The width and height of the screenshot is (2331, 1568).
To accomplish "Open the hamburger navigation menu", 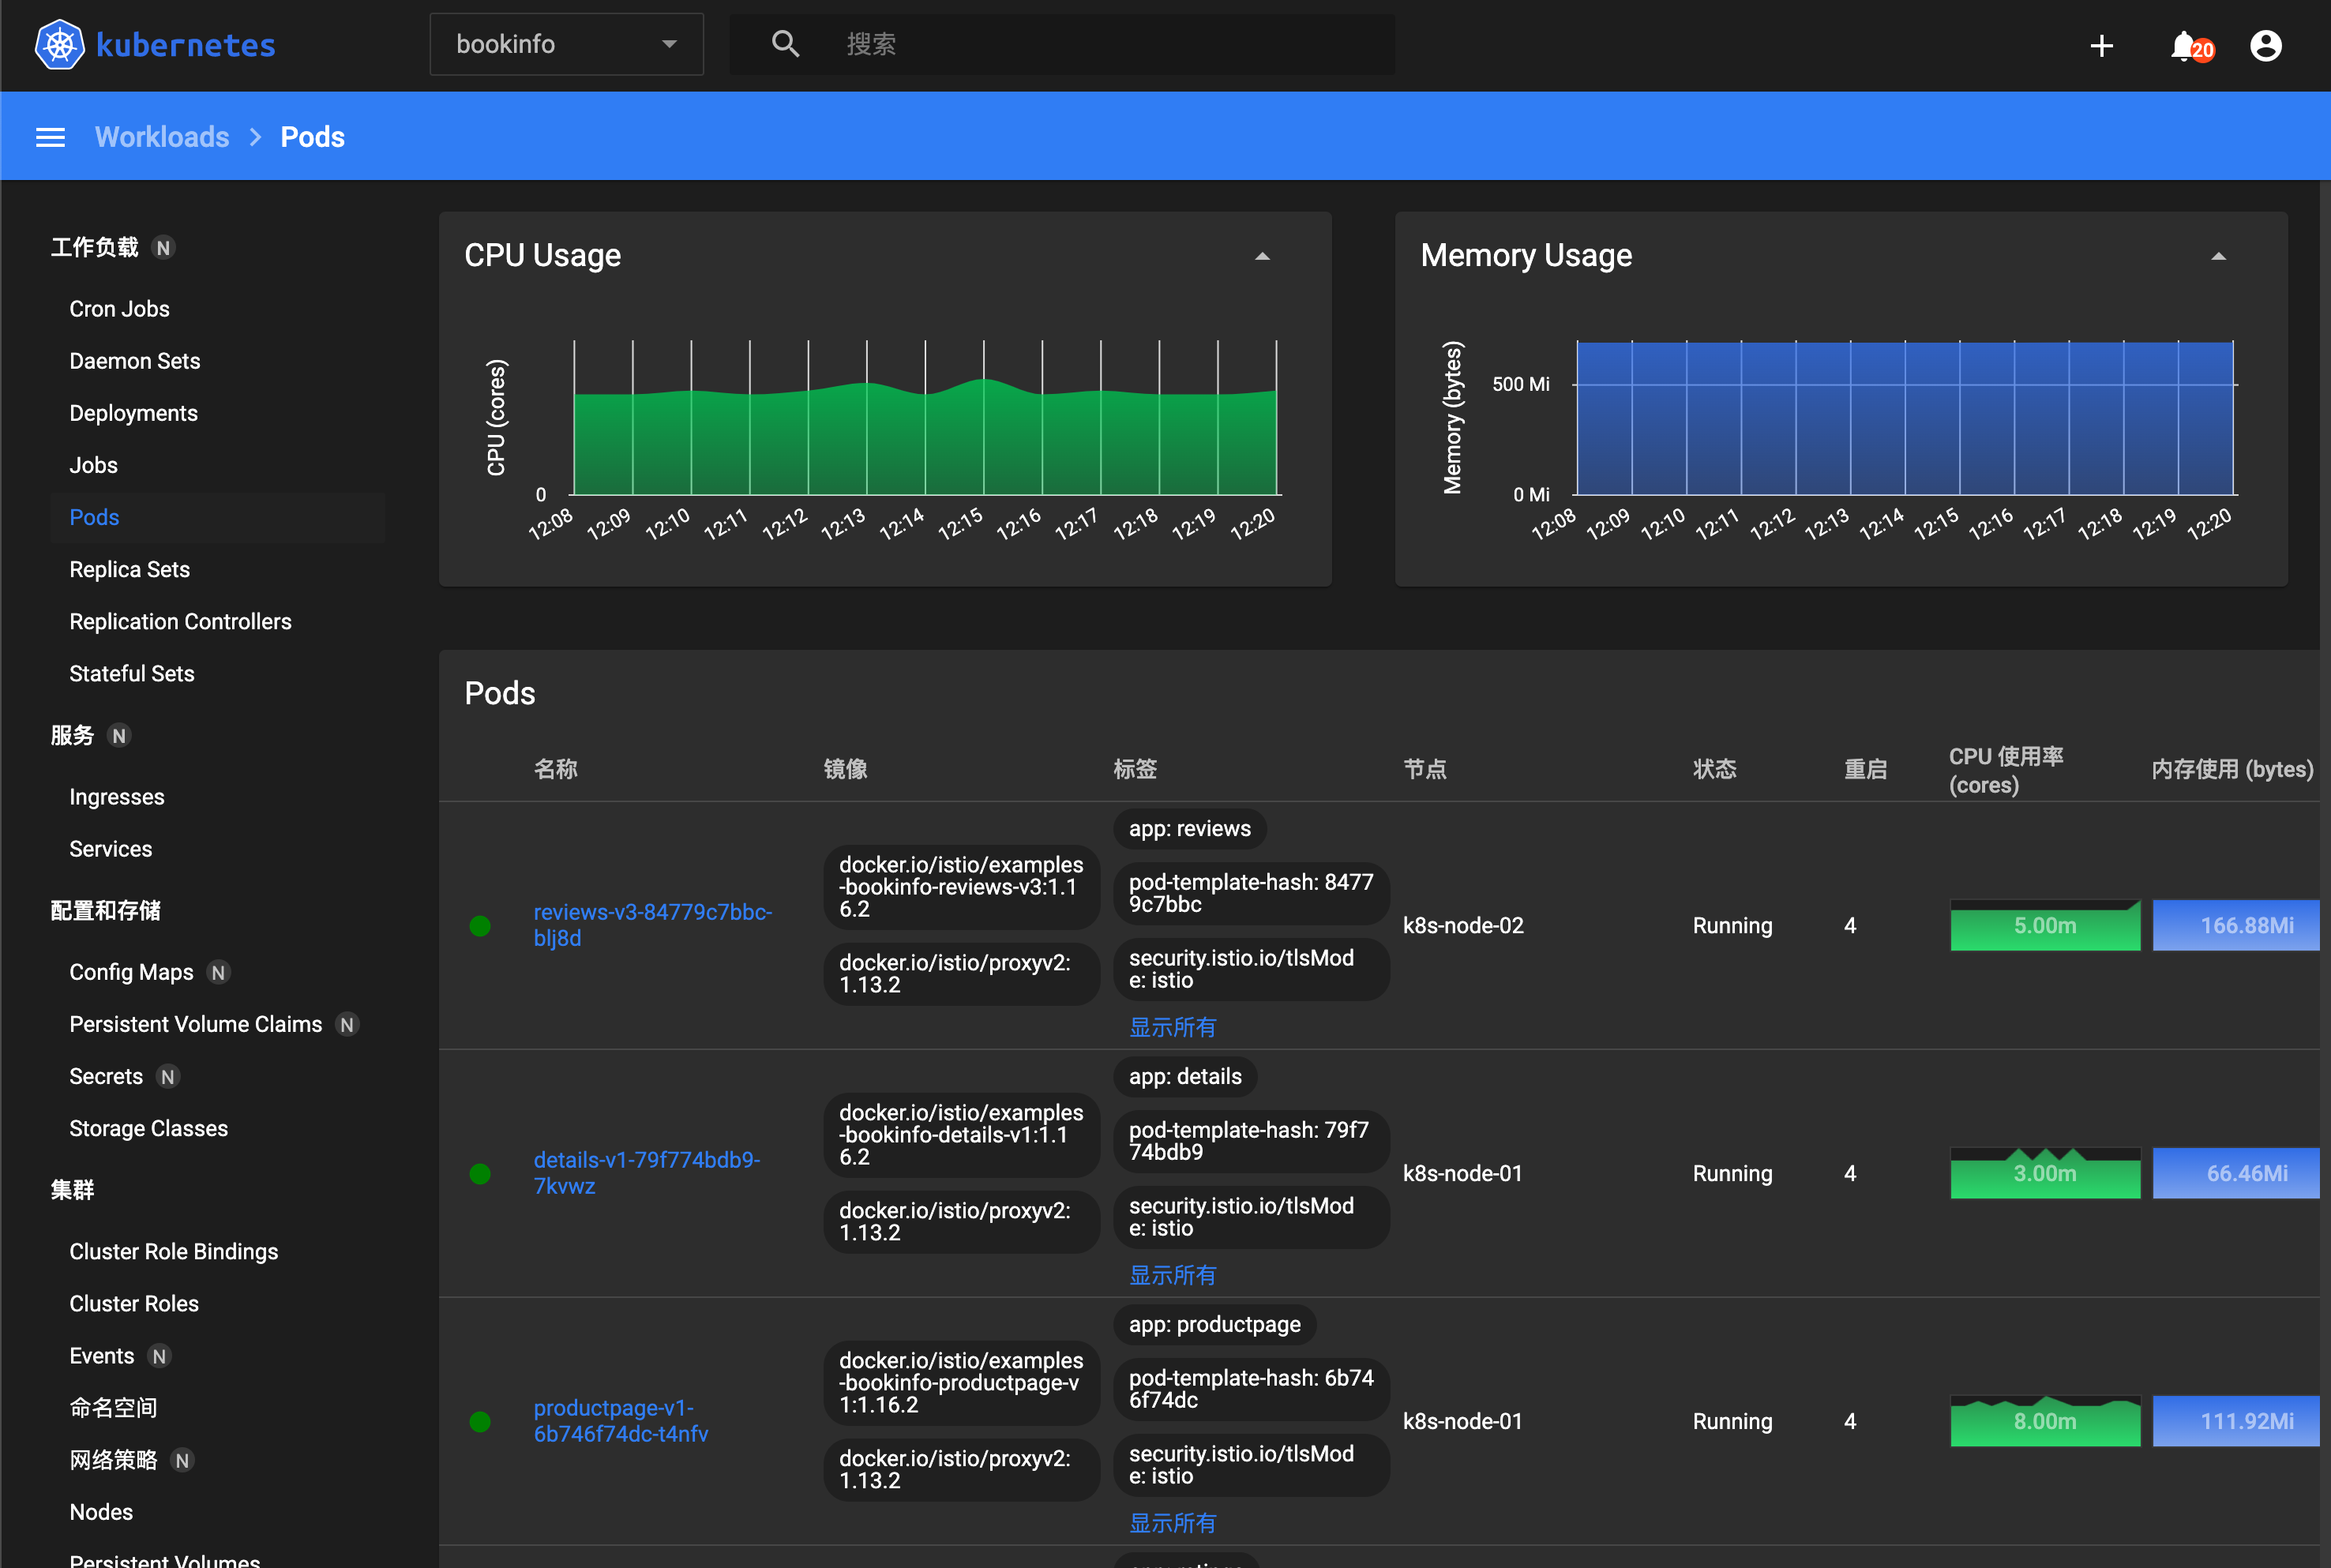I will click(x=50, y=137).
